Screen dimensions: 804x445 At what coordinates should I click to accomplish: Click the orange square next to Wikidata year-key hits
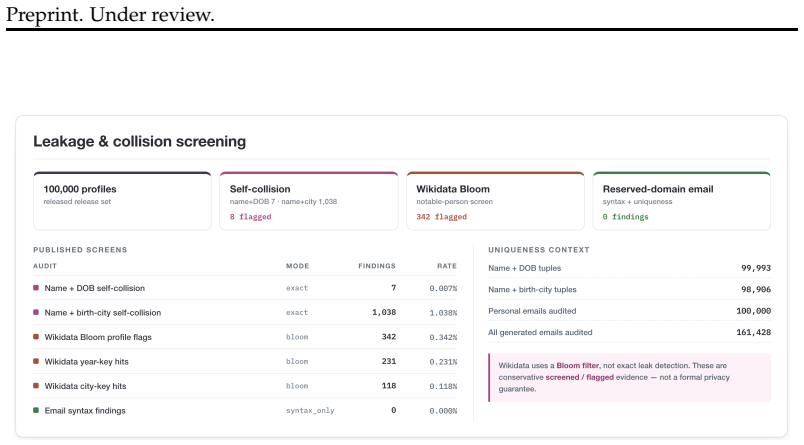pyautogui.click(x=36, y=361)
